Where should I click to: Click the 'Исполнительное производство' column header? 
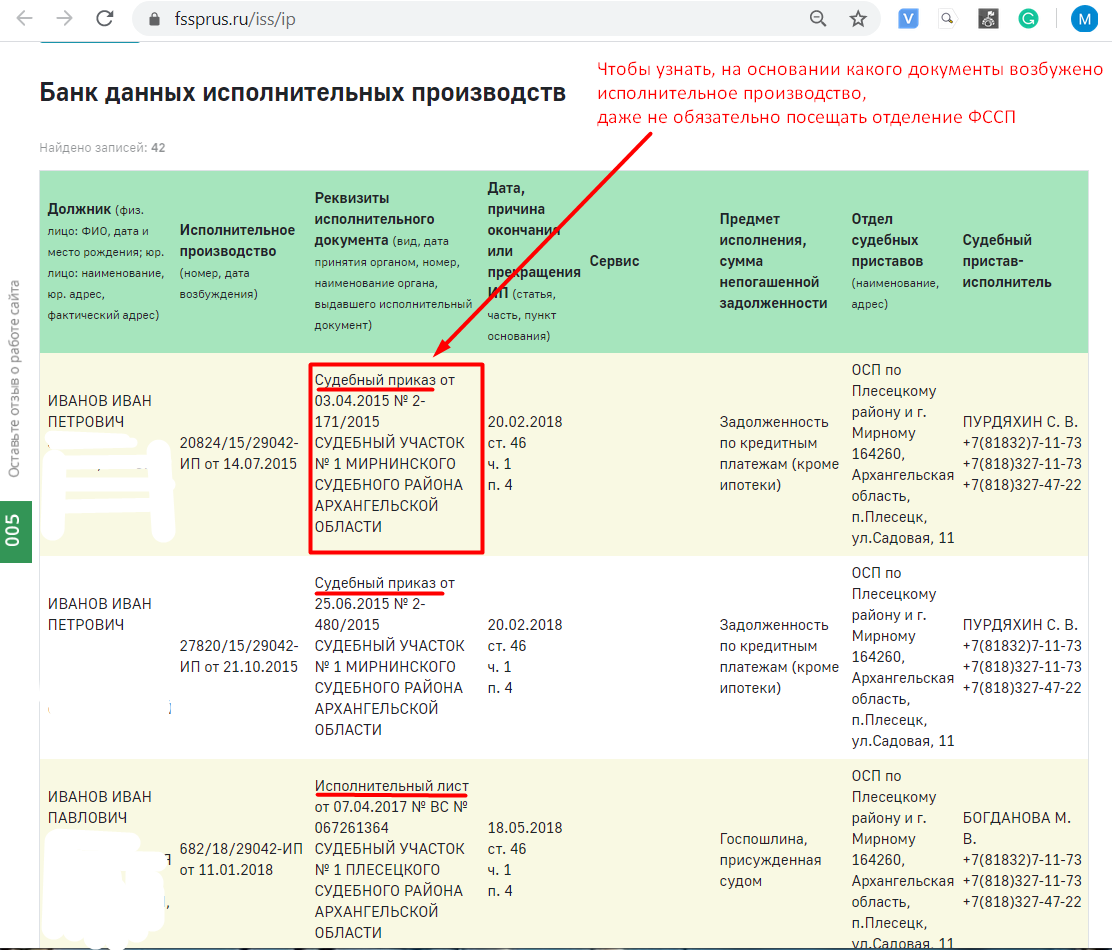(x=237, y=262)
